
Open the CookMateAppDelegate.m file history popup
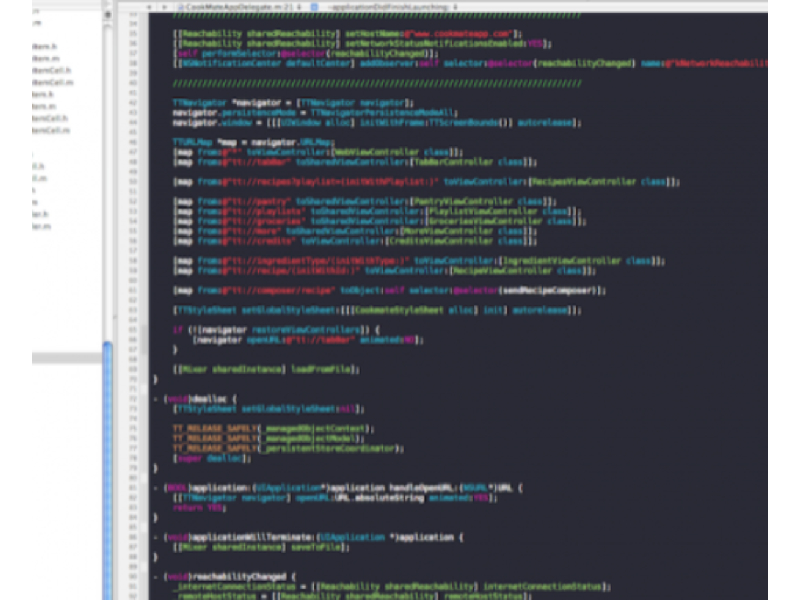click(x=240, y=6)
